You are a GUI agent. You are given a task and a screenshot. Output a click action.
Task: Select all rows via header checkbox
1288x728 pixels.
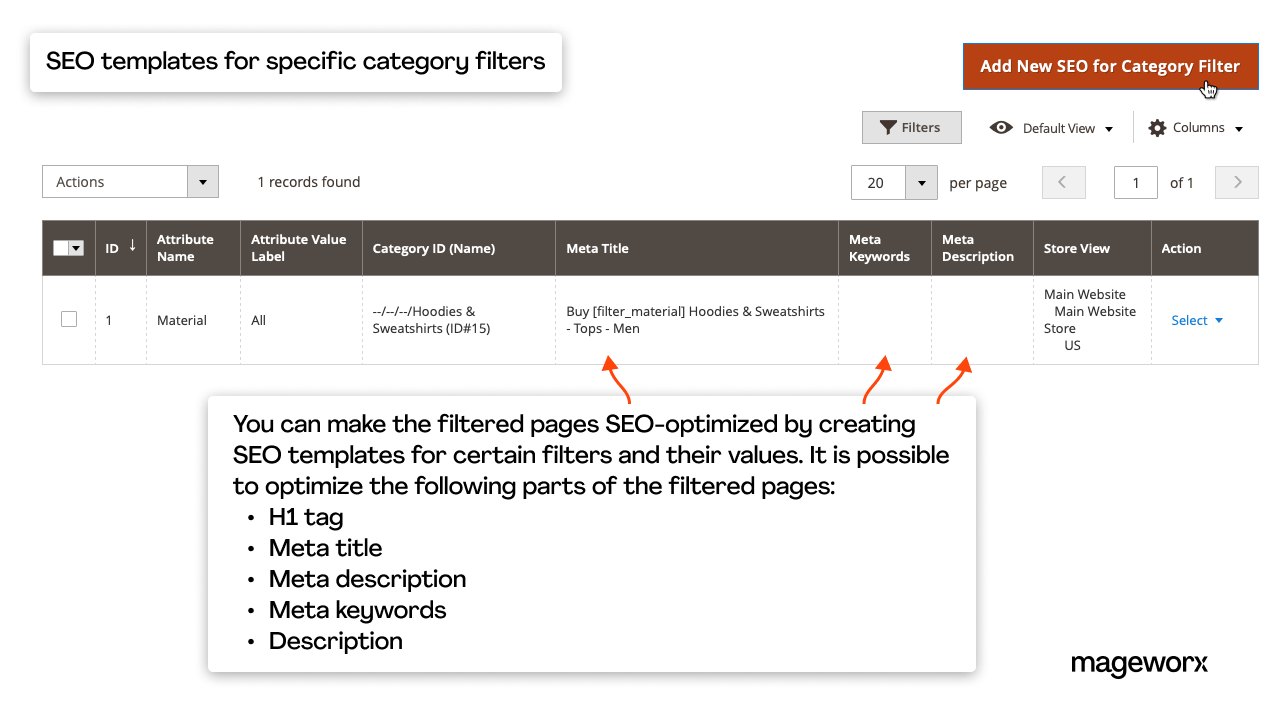point(61,247)
